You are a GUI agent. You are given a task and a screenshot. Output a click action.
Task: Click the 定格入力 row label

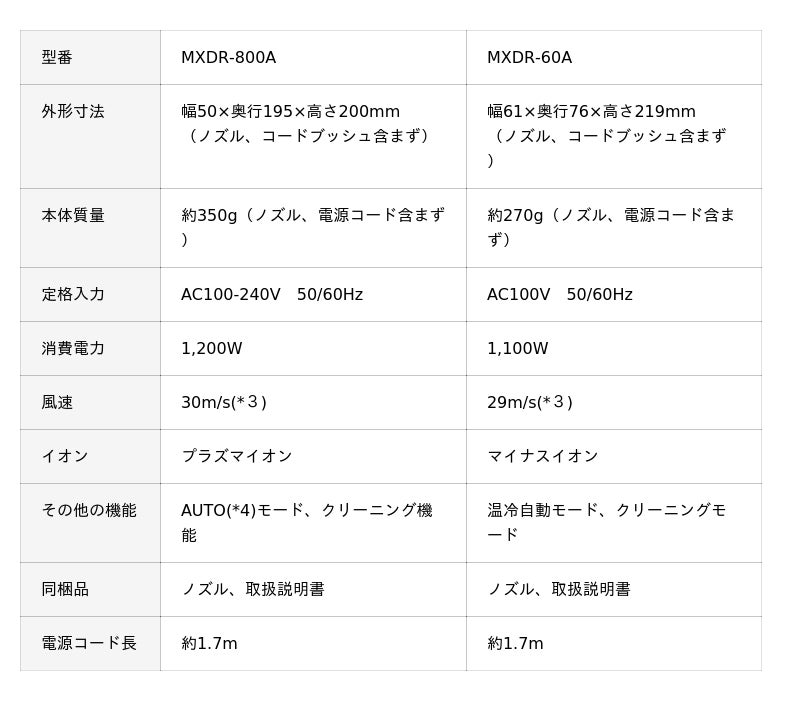pyautogui.click(x=73, y=295)
